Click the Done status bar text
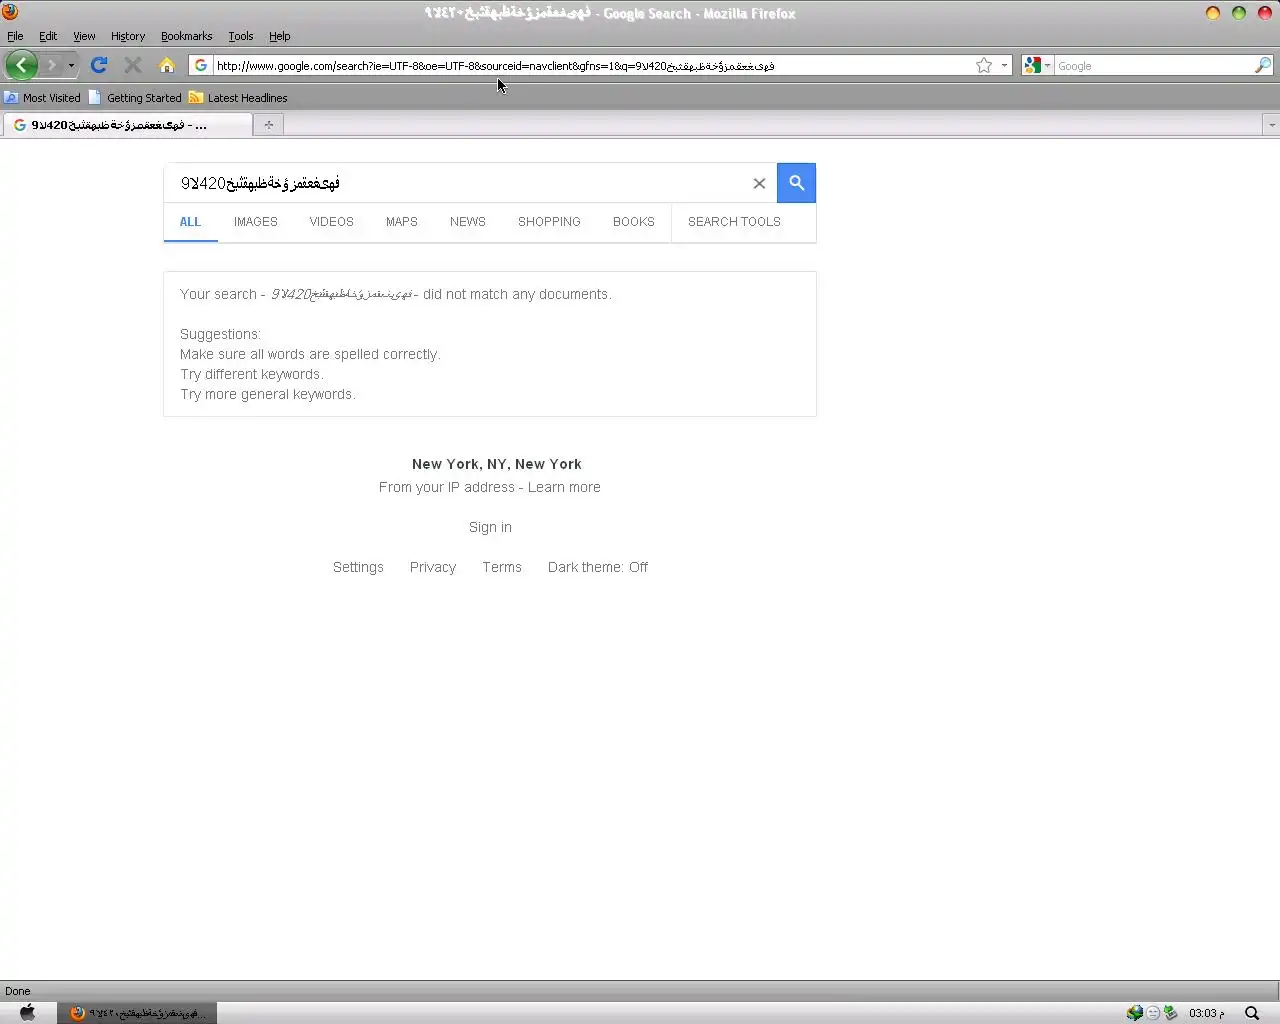 18,991
